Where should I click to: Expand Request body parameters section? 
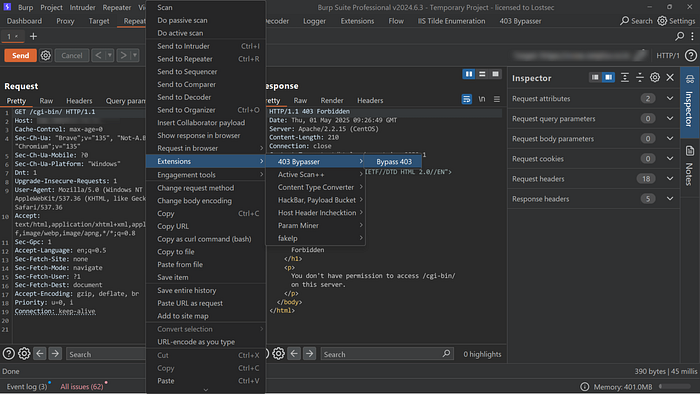pos(670,139)
